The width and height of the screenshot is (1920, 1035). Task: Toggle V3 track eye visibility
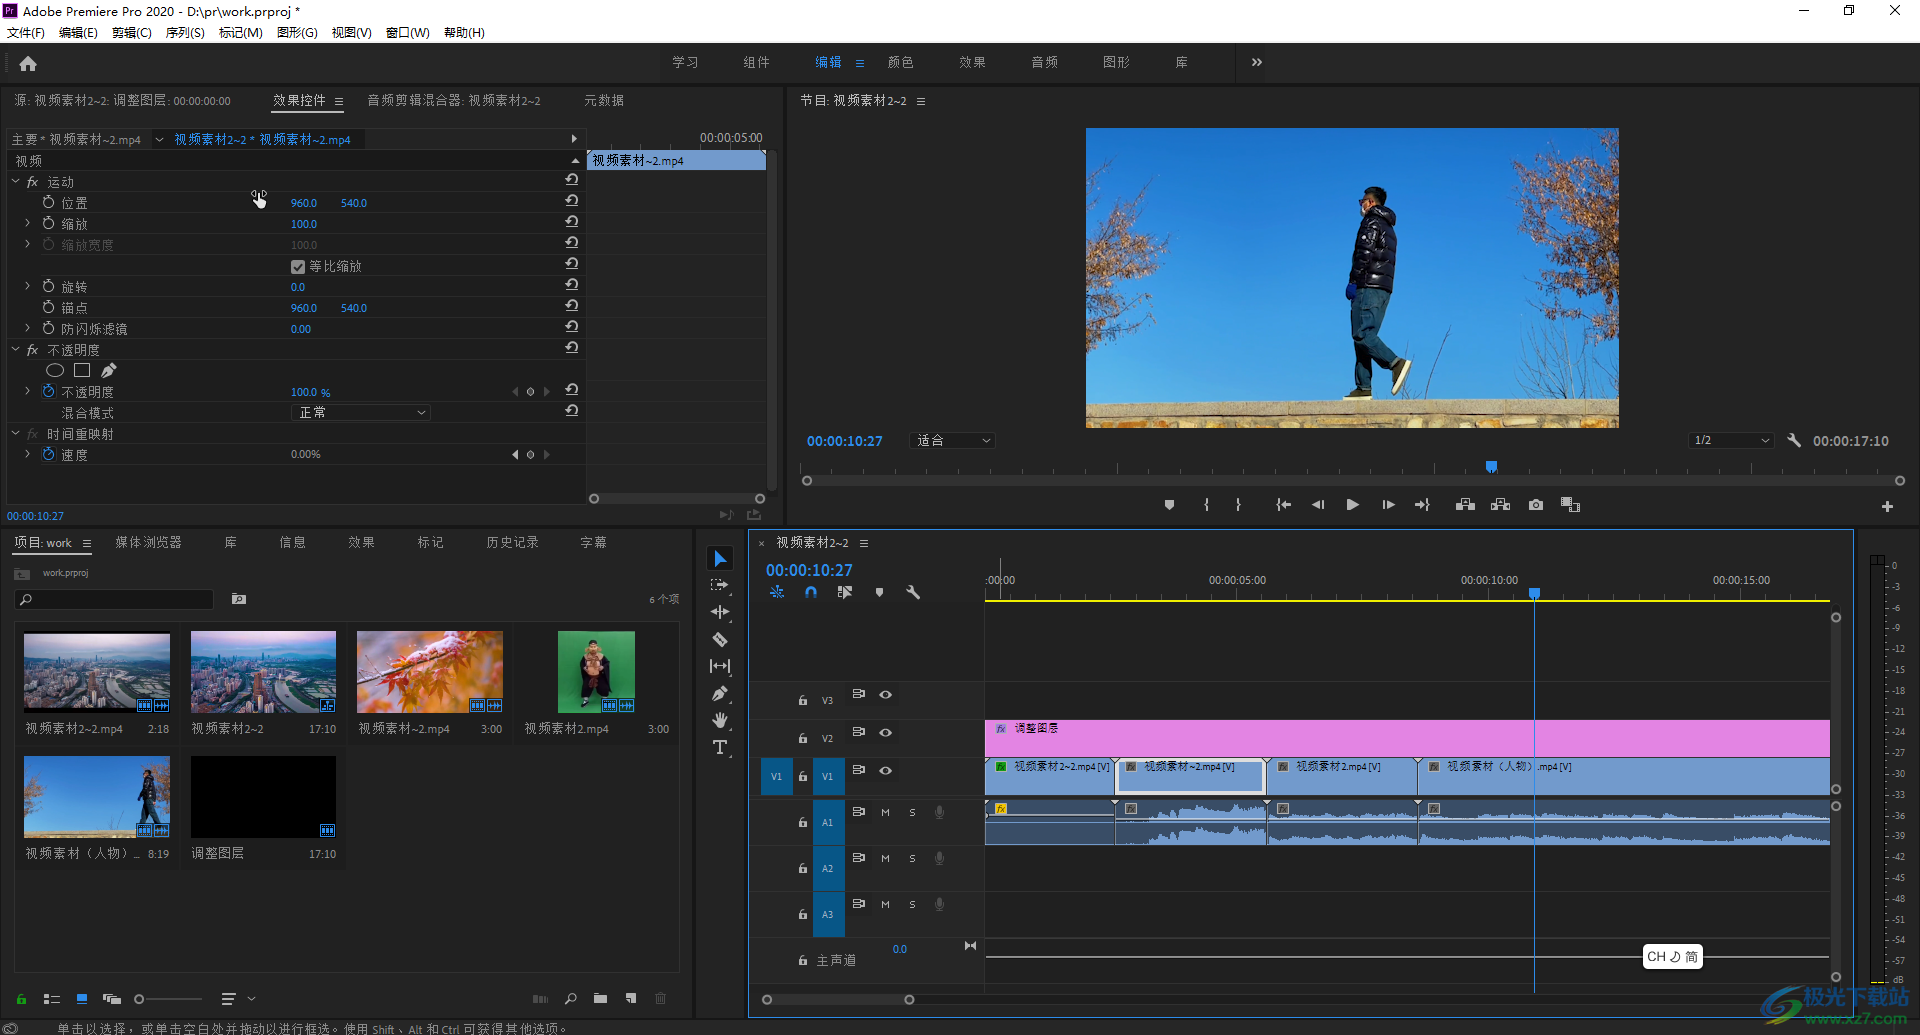[885, 695]
